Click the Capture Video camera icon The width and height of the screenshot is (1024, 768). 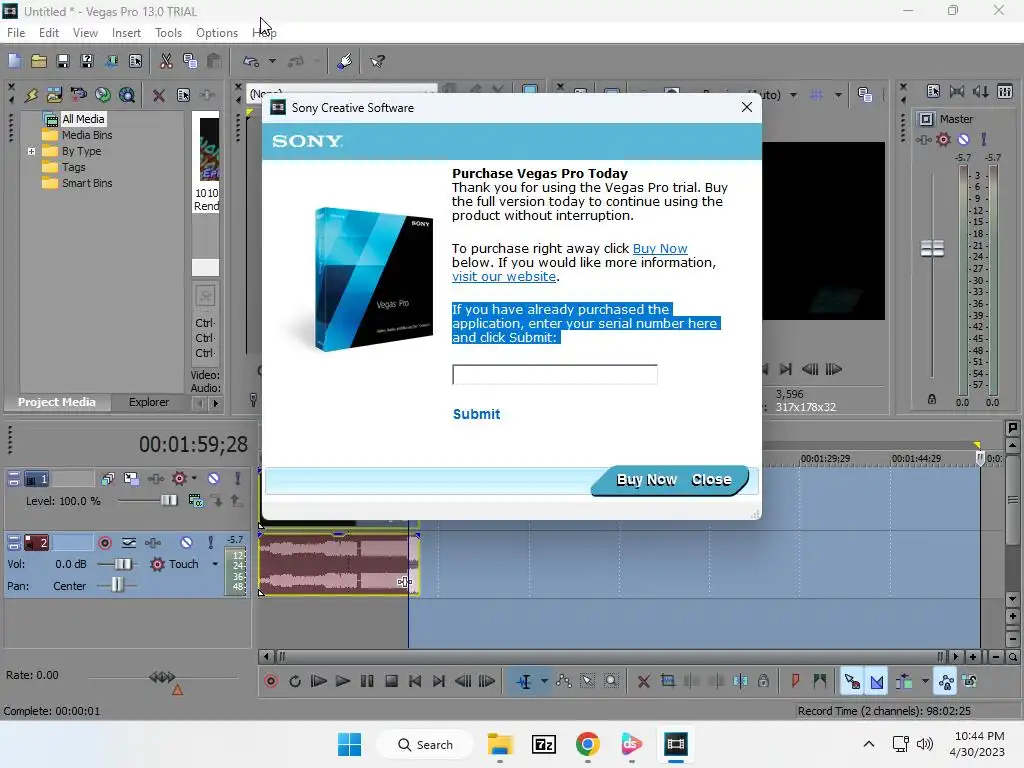tap(78, 95)
